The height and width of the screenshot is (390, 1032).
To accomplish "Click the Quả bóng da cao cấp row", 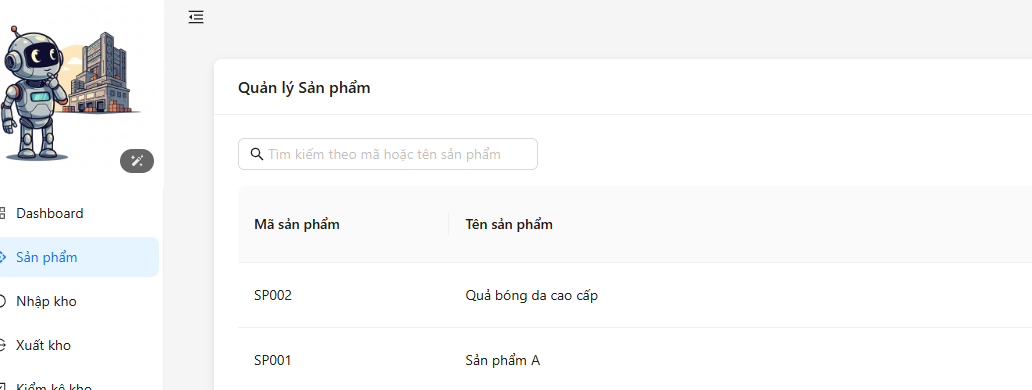I will pyautogui.click(x=635, y=295).
